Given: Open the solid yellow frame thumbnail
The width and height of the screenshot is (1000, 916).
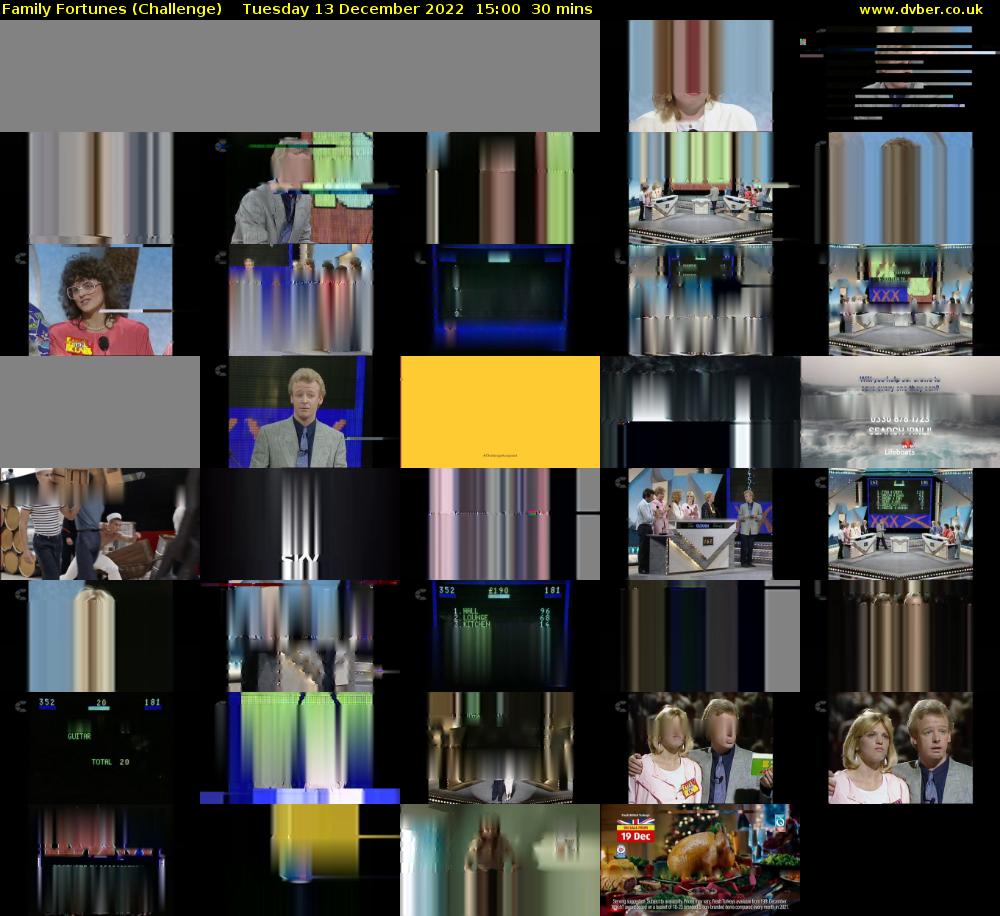Looking at the screenshot, I should point(500,412).
